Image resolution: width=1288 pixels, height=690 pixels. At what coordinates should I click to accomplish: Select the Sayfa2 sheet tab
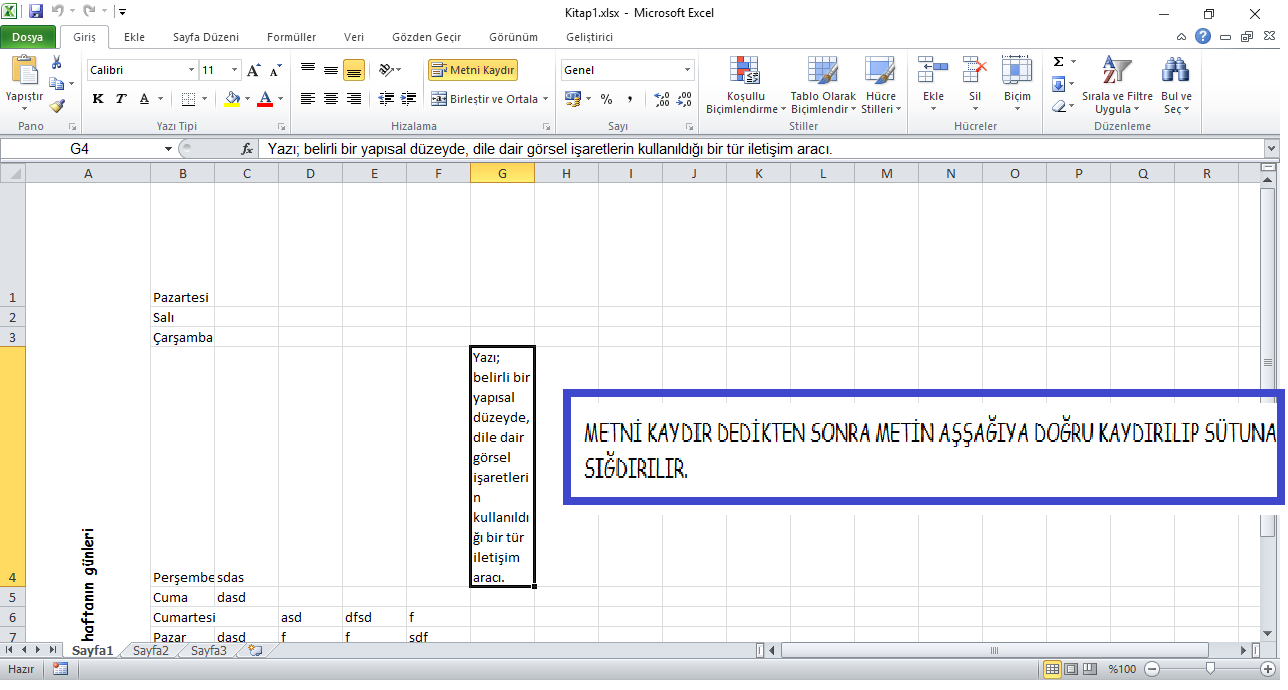click(151, 650)
